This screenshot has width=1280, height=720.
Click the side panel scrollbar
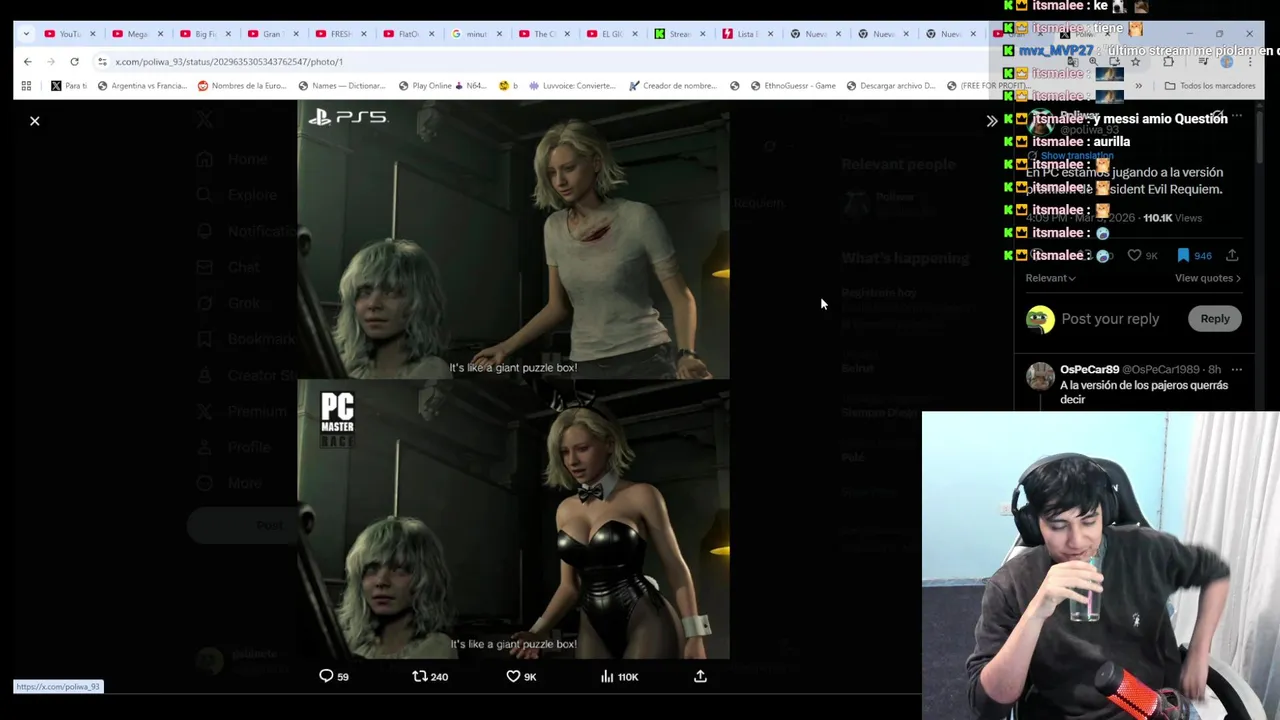(1259, 135)
